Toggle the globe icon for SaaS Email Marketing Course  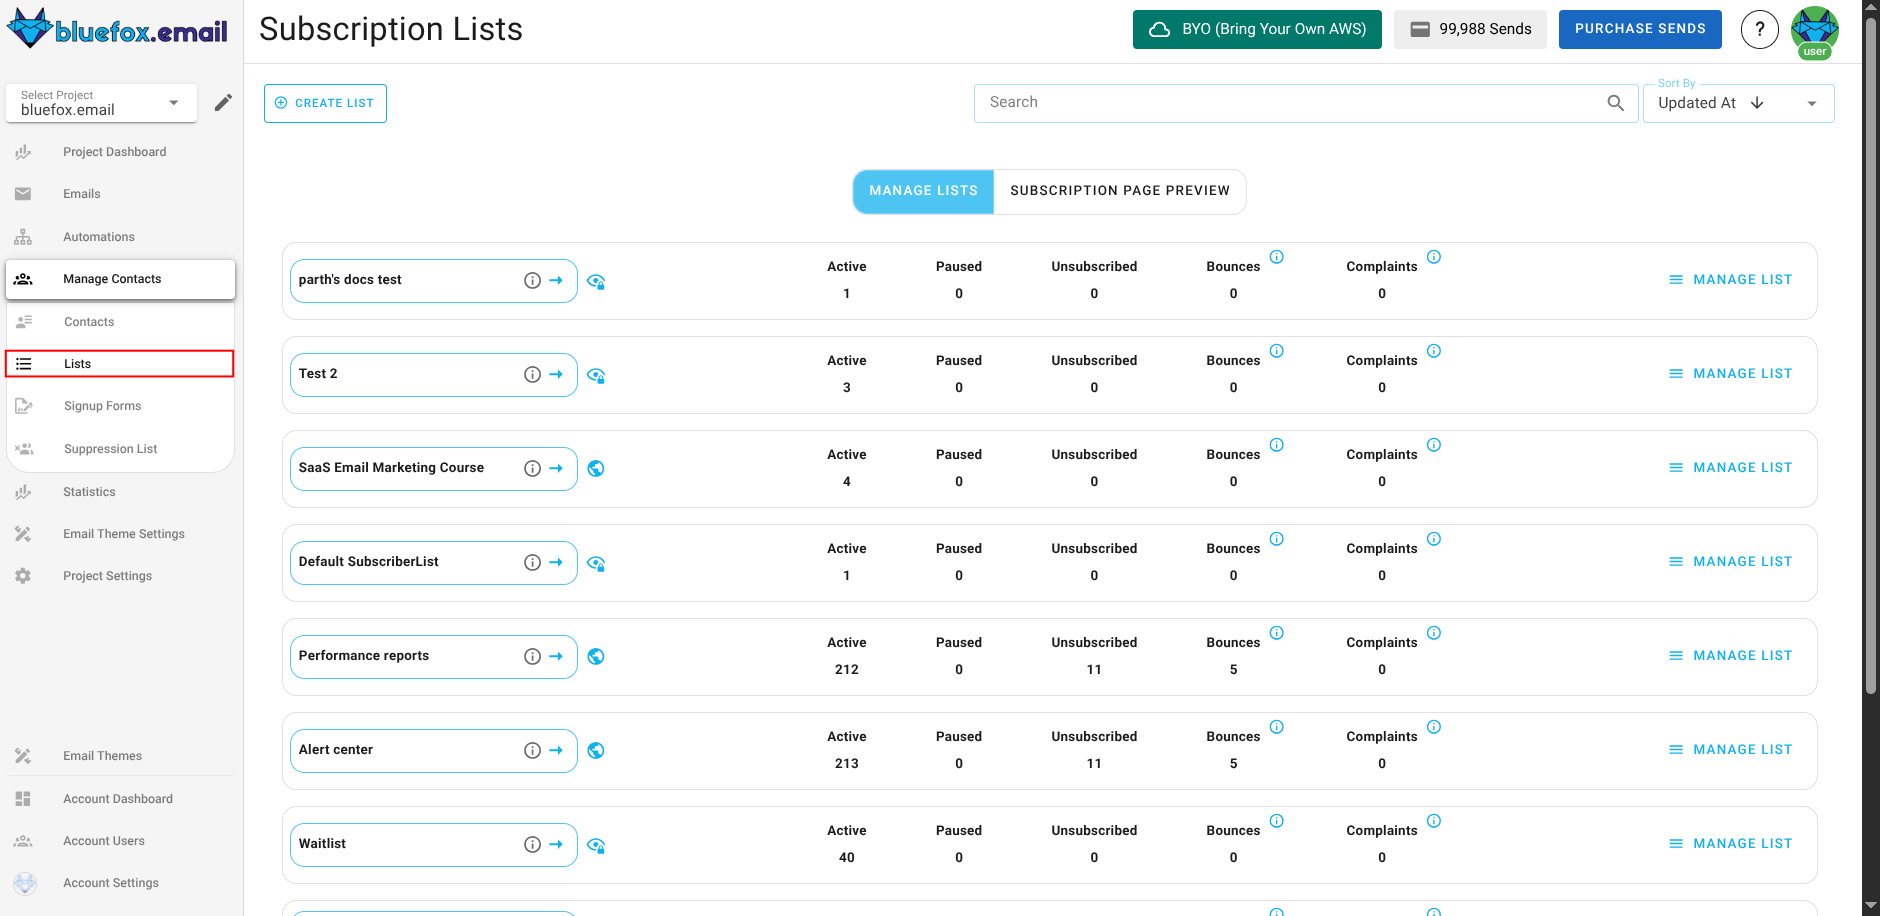tap(596, 468)
